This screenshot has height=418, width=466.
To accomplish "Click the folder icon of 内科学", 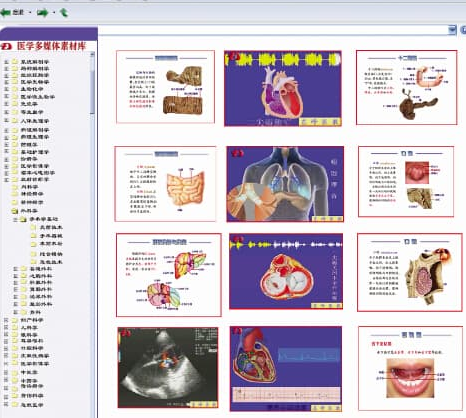I will click(x=15, y=187).
